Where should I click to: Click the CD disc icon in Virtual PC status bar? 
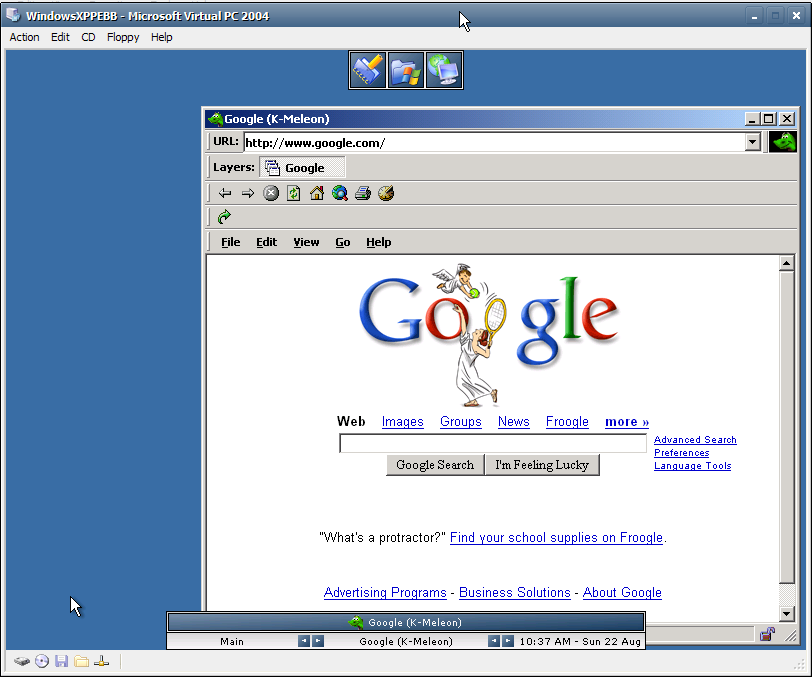pos(42,661)
